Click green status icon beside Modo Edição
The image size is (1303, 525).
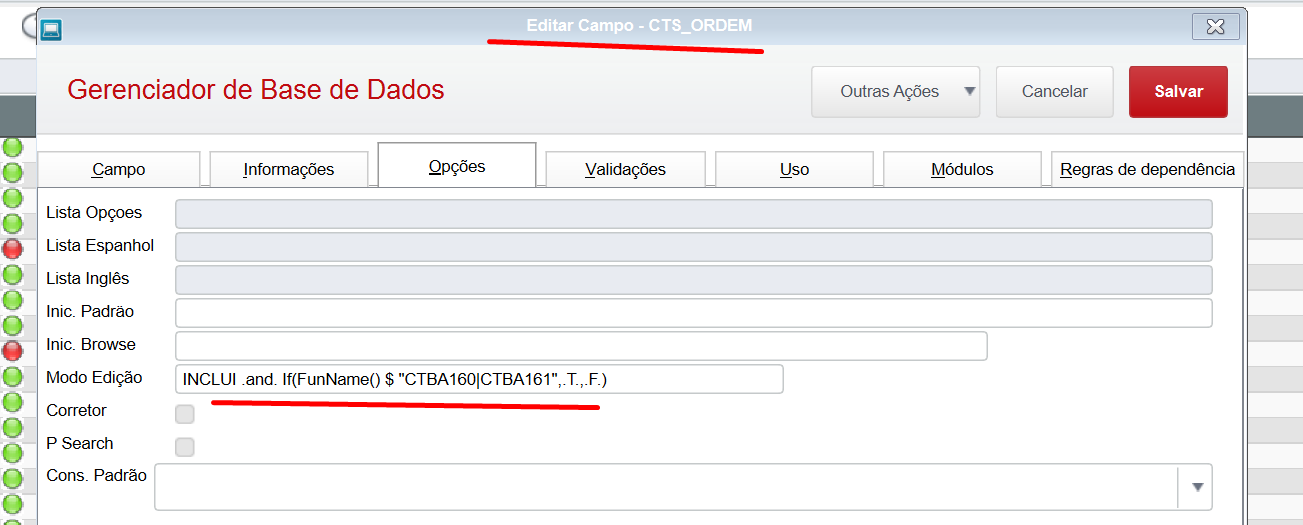pyautogui.click(x=12, y=376)
